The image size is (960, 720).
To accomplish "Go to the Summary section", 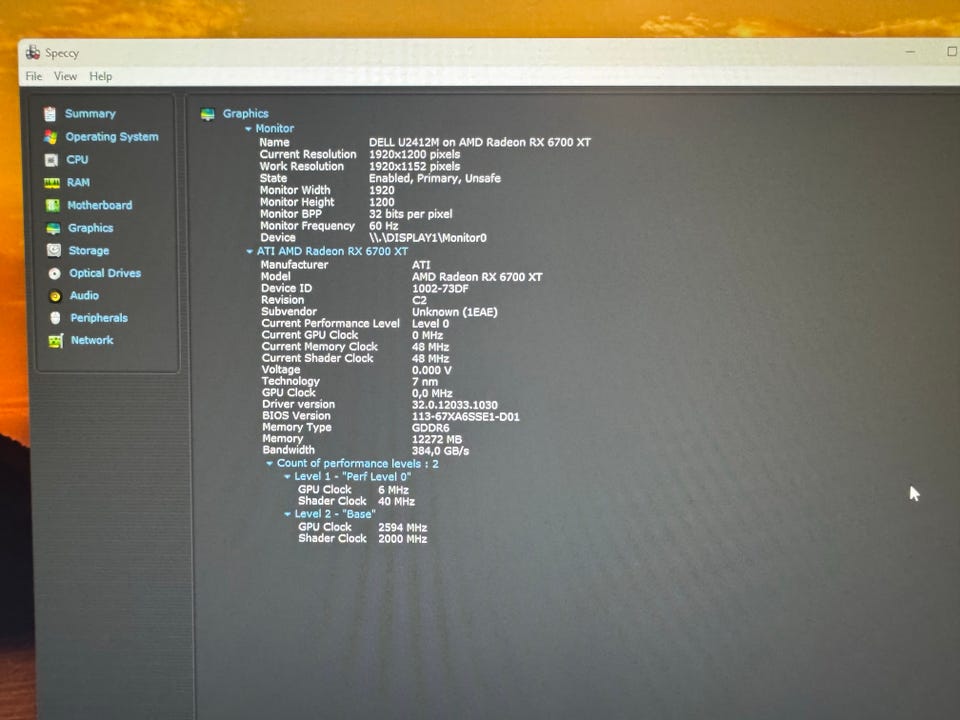I will [x=90, y=114].
